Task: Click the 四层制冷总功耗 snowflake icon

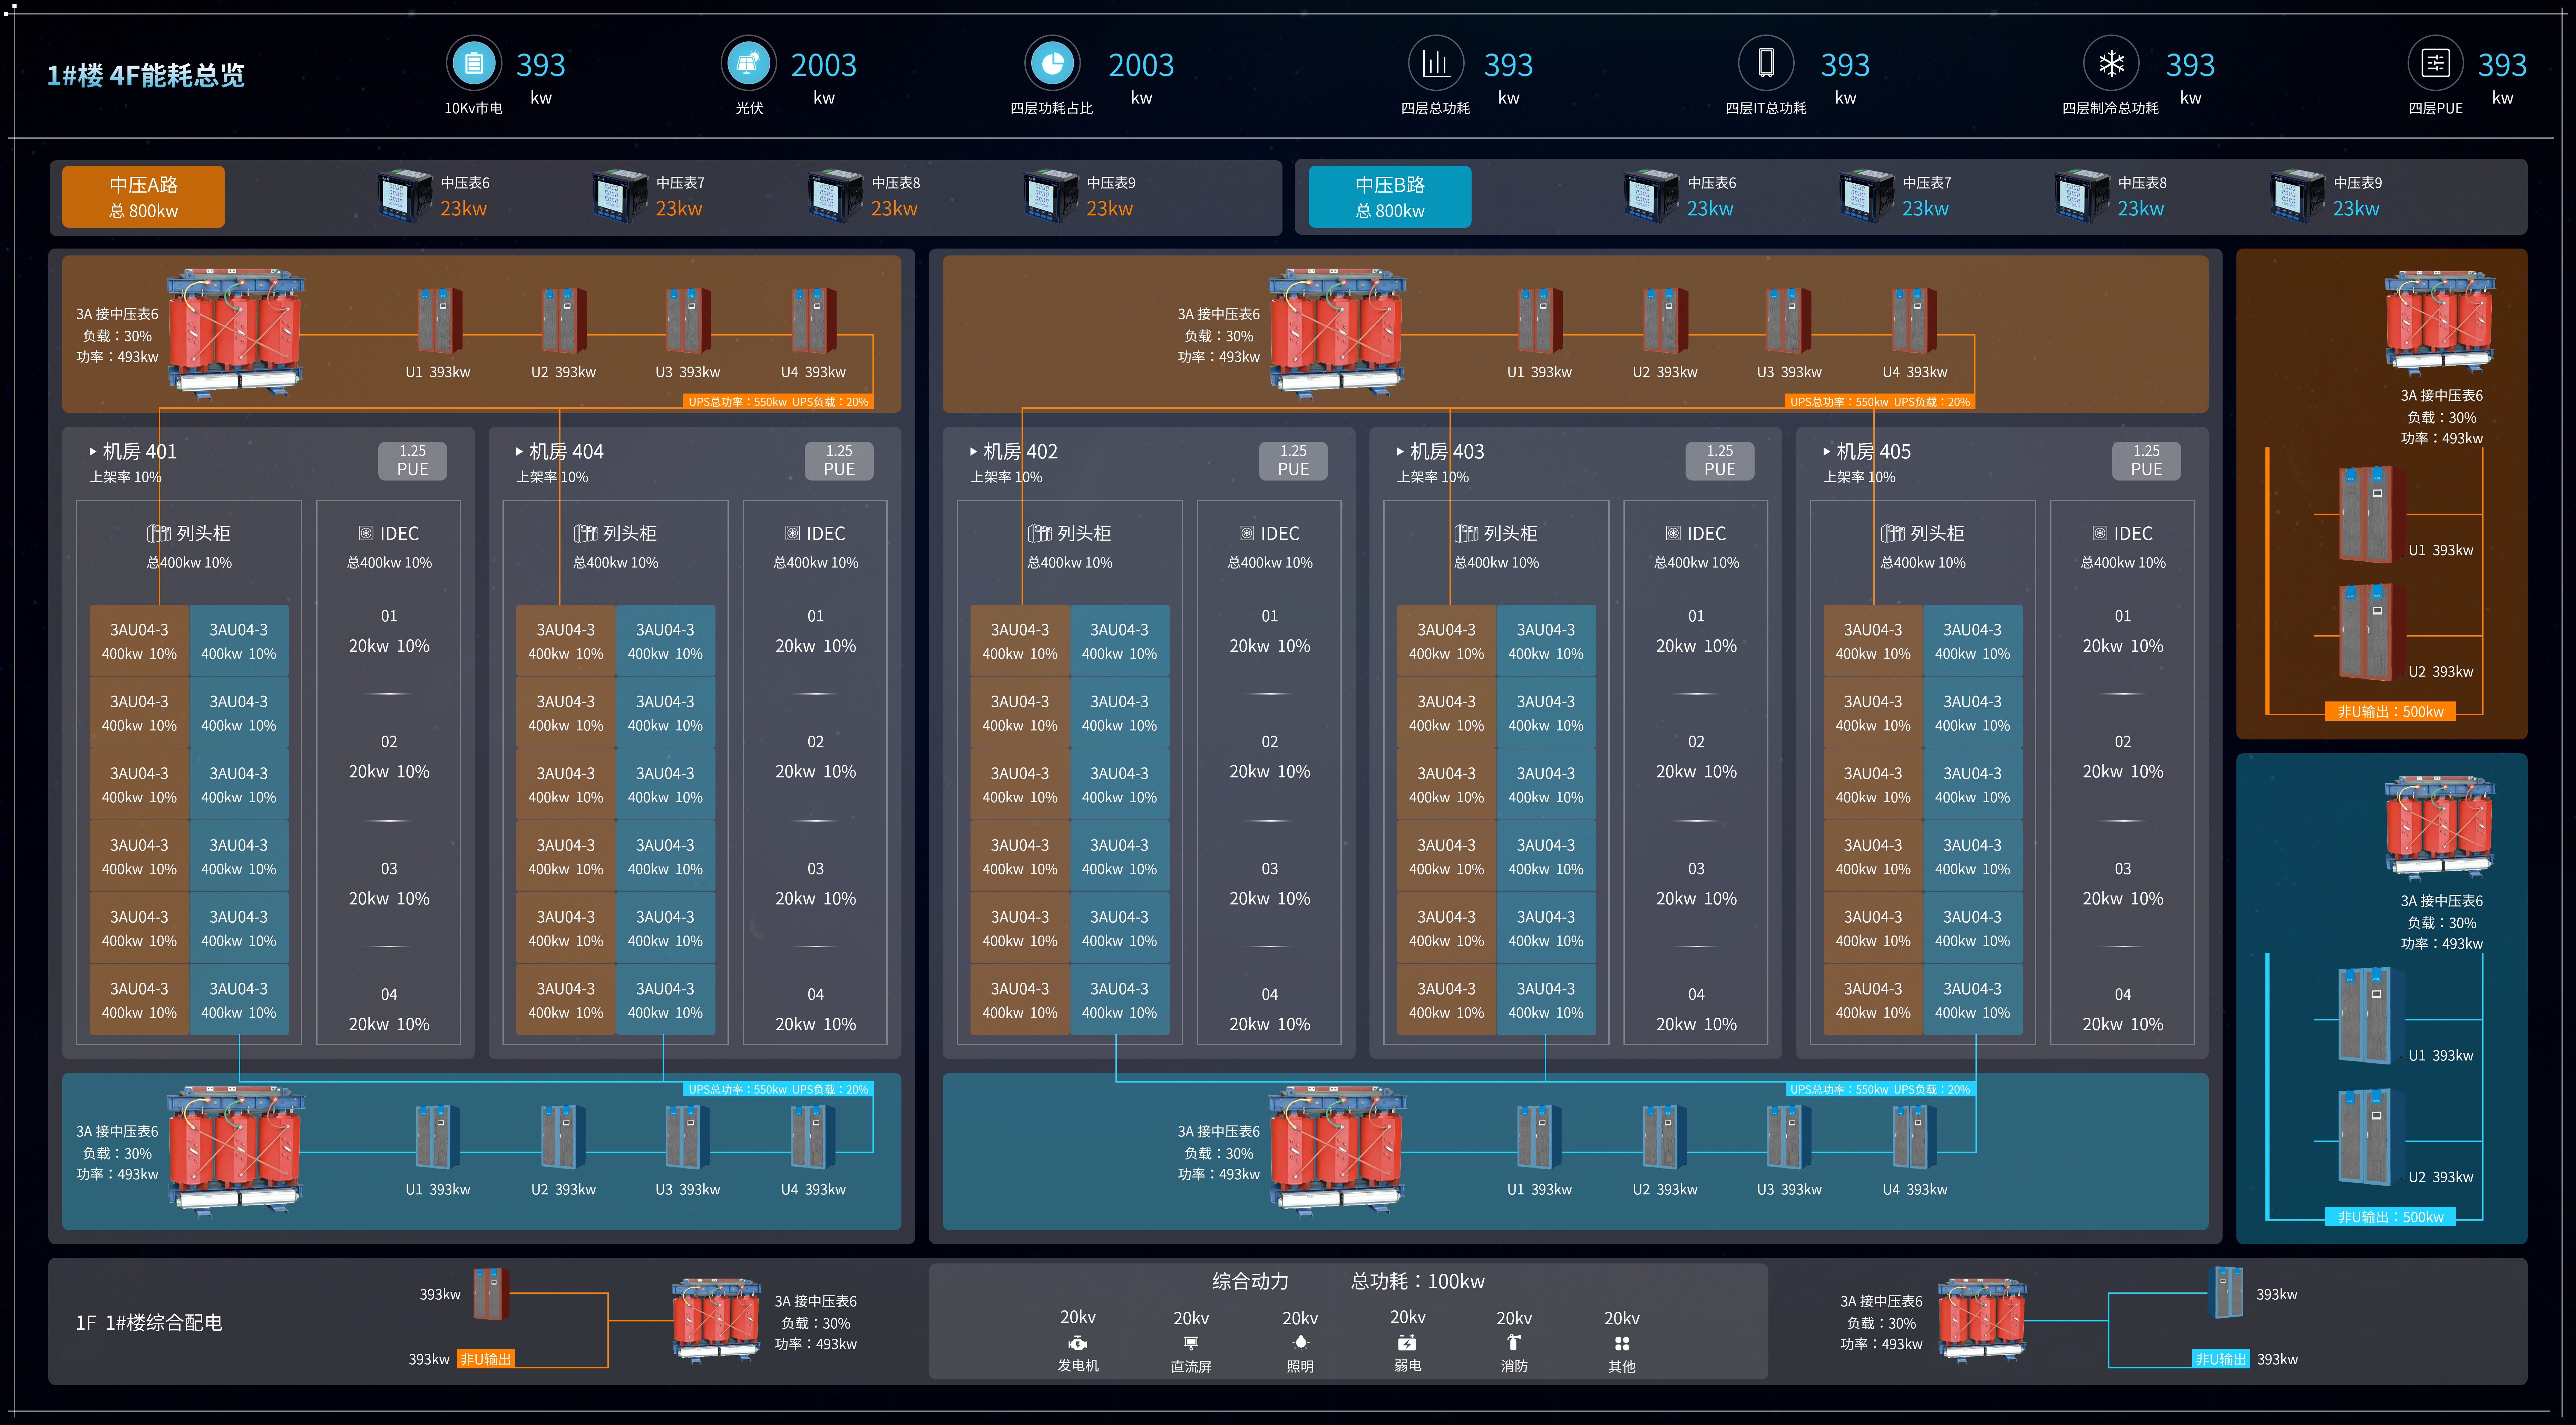Action: pos(2111,64)
